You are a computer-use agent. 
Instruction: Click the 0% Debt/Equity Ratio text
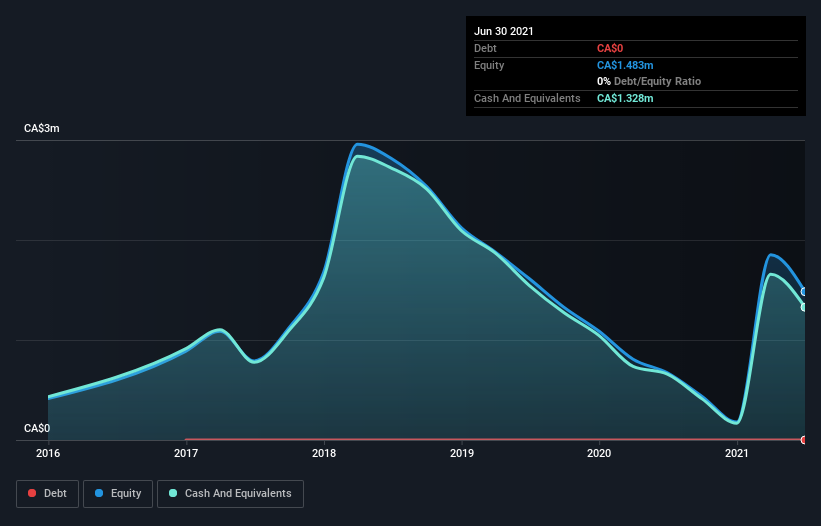tap(649, 81)
